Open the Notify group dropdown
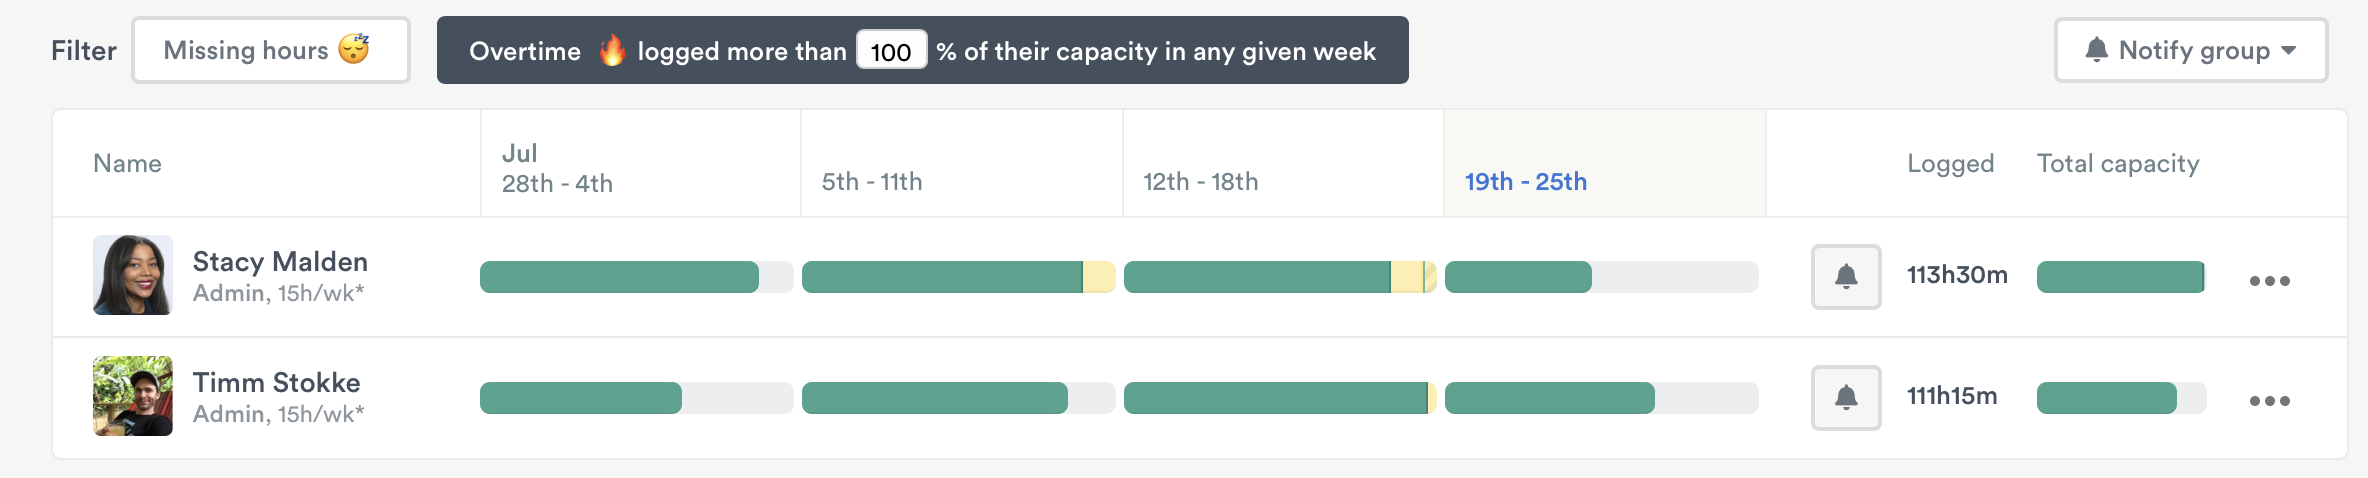Image resolution: width=2368 pixels, height=478 pixels. click(x=2190, y=50)
